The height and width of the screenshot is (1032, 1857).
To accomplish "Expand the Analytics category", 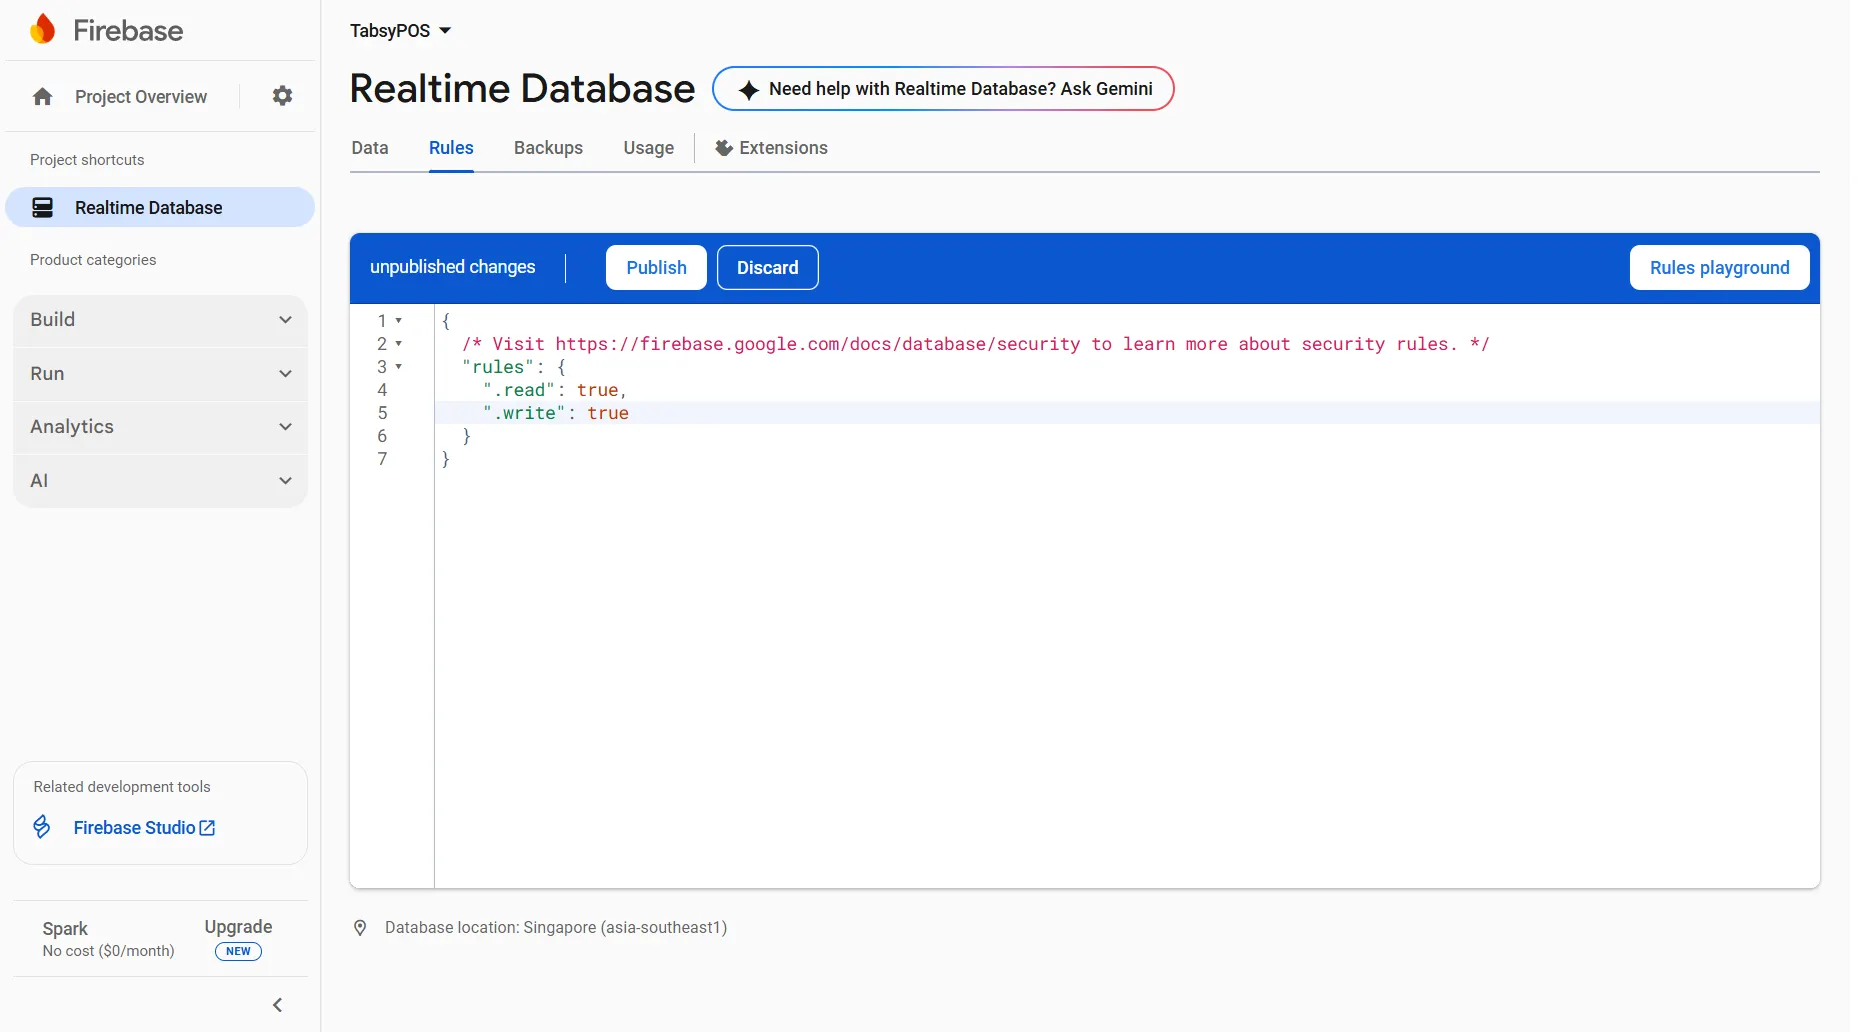I will 160,427.
